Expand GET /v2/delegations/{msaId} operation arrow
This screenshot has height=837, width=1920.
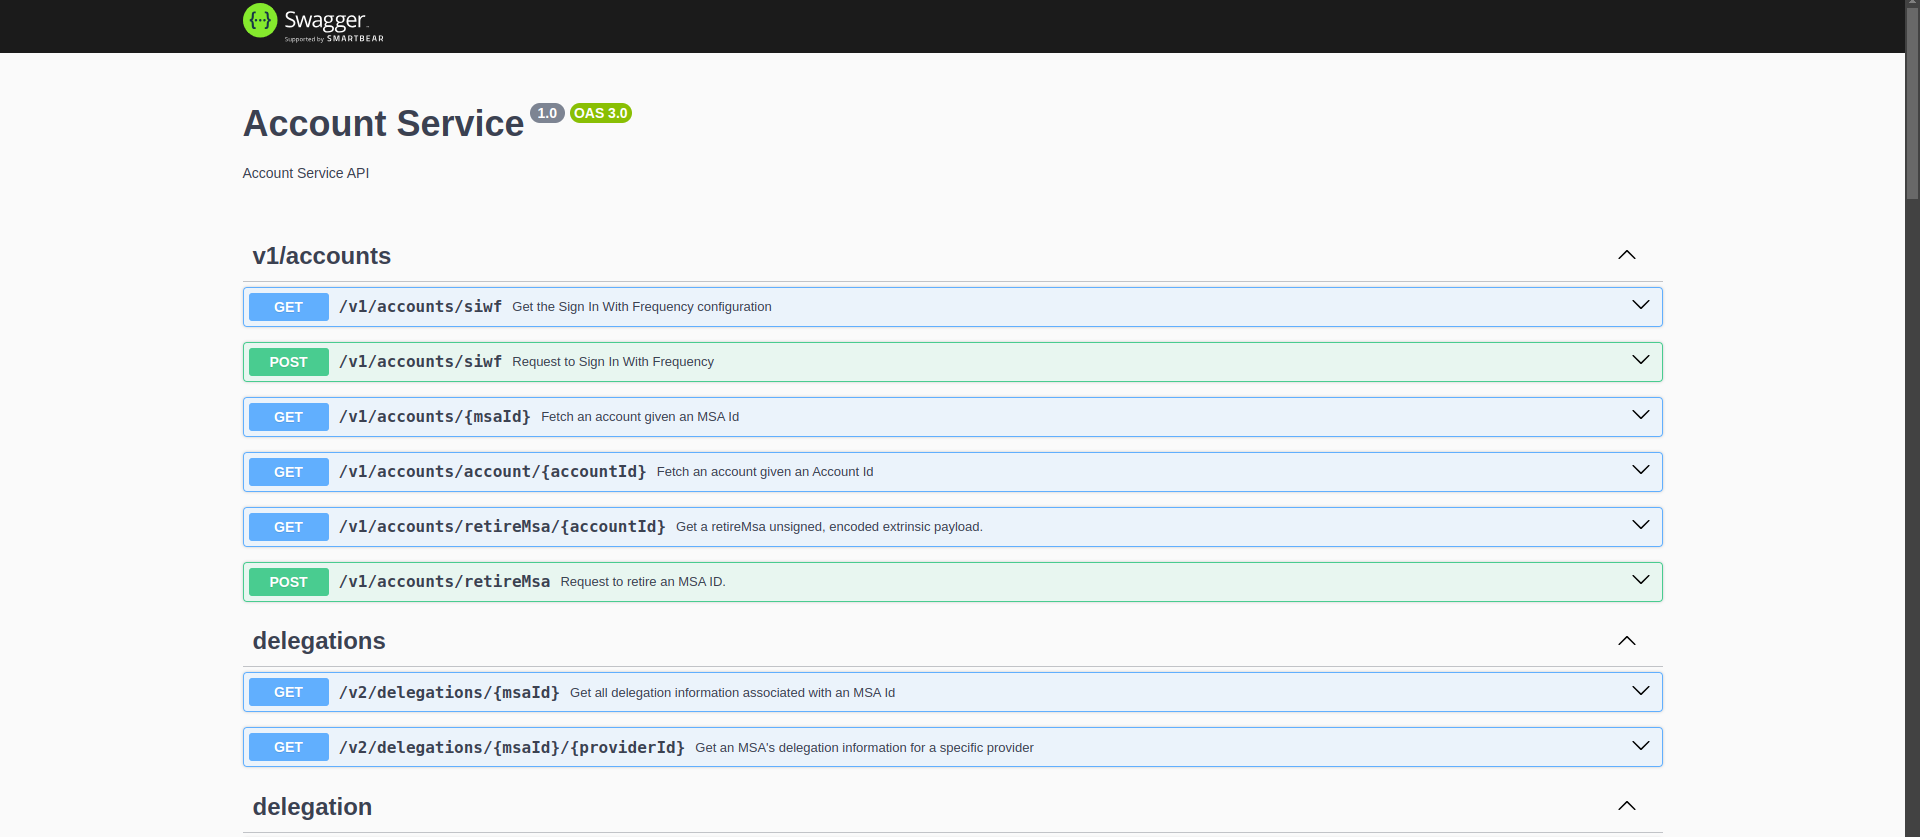pos(1641,691)
